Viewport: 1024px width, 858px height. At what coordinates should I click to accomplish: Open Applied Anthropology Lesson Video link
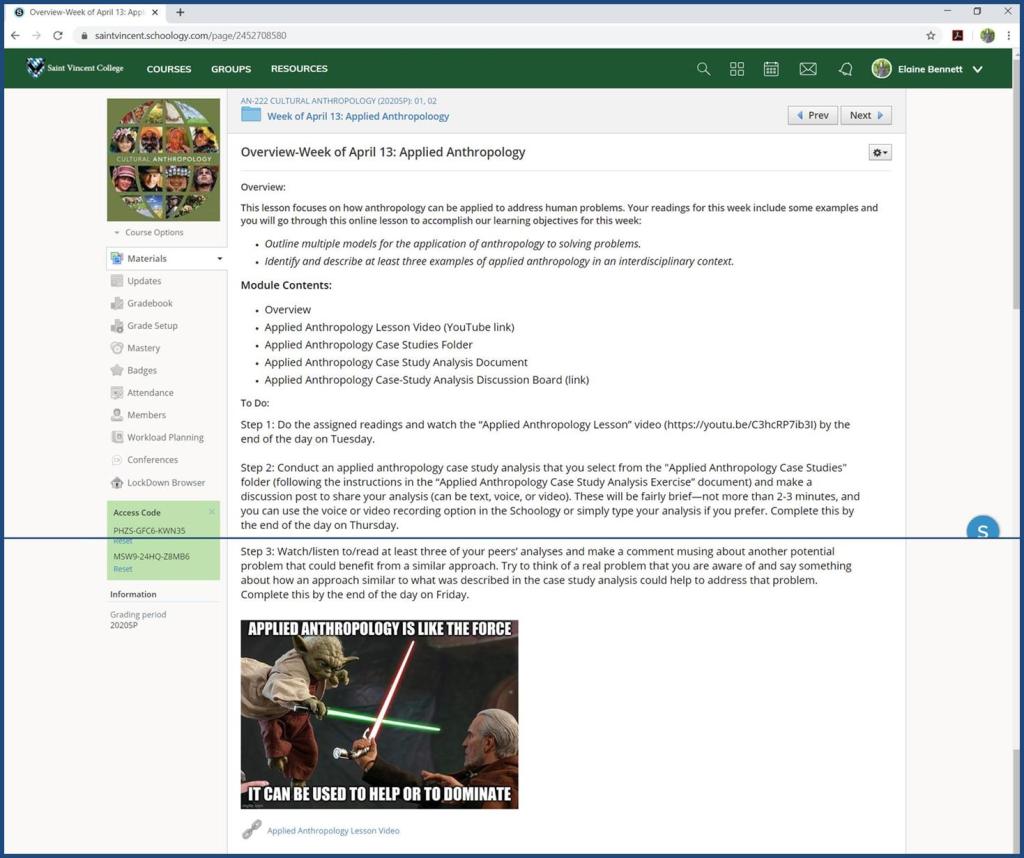[333, 830]
